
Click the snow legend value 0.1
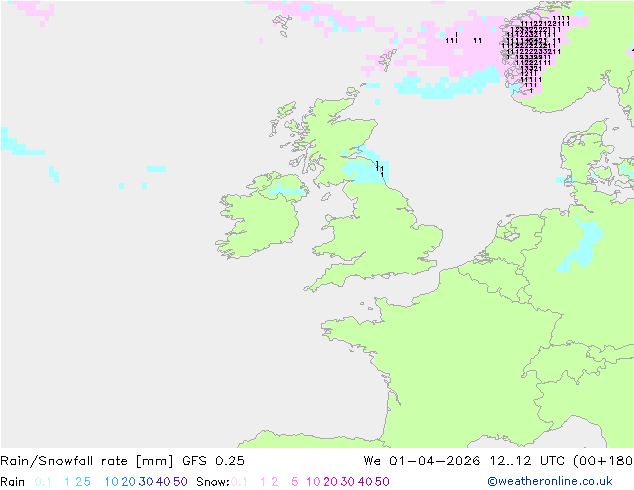239,482
